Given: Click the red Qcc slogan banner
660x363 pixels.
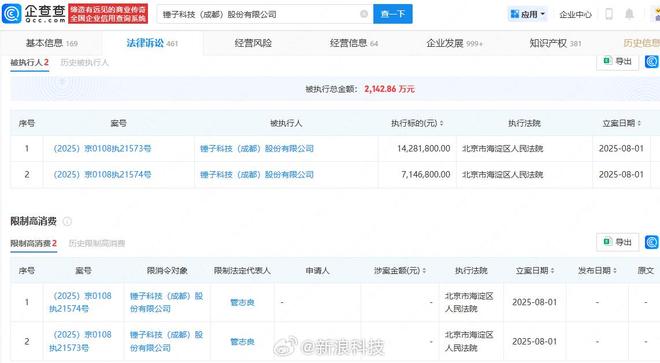Looking at the screenshot, I should coord(108,14).
